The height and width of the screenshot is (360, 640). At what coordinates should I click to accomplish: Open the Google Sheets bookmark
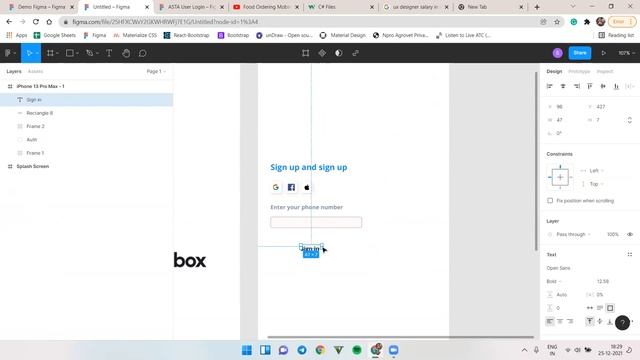tap(55, 36)
